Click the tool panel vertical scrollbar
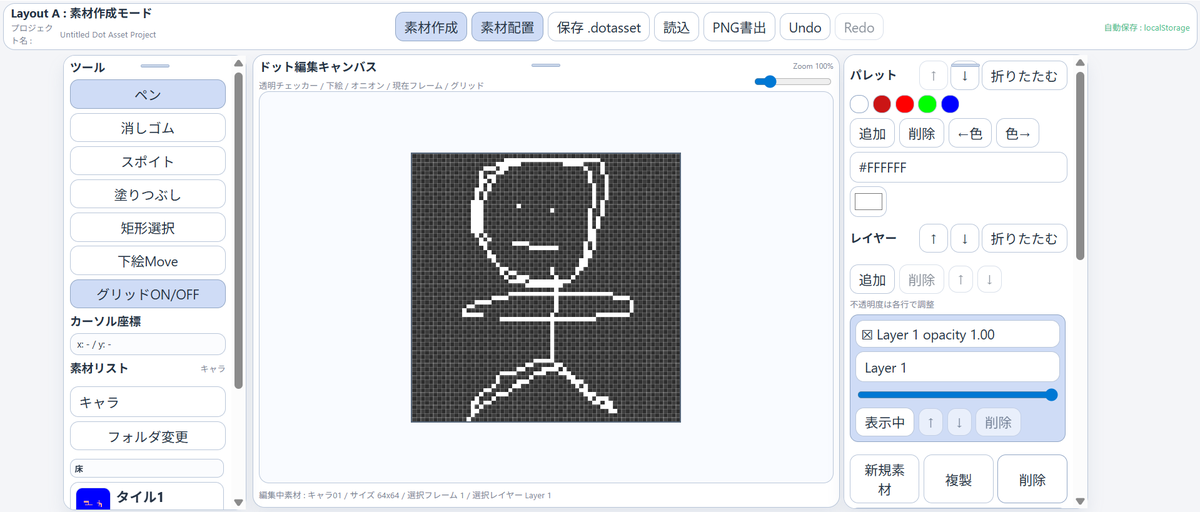Image resolution: width=1200 pixels, height=512 pixels. click(x=238, y=230)
